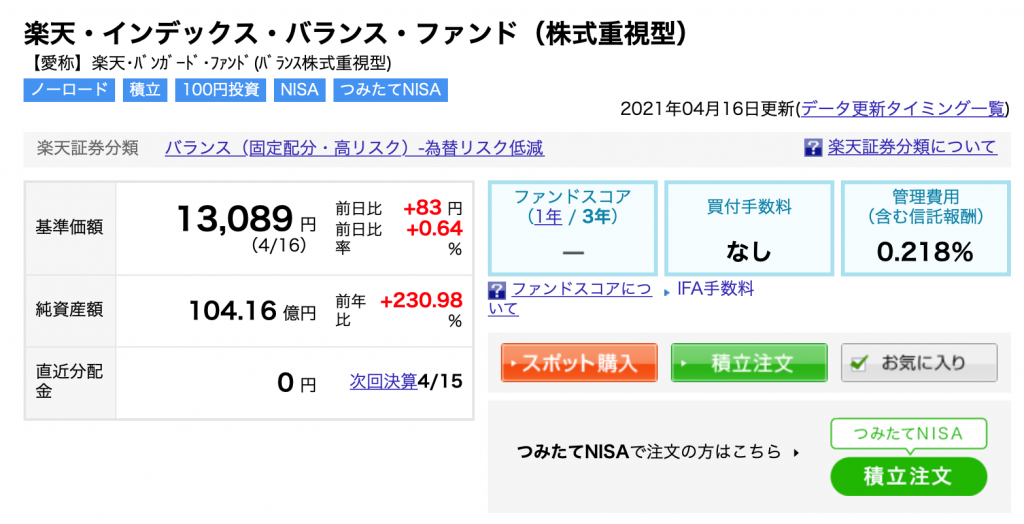Click the arrow icon before IFA手数料
1024x524 pixels.
pyautogui.click(x=667, y=292)
